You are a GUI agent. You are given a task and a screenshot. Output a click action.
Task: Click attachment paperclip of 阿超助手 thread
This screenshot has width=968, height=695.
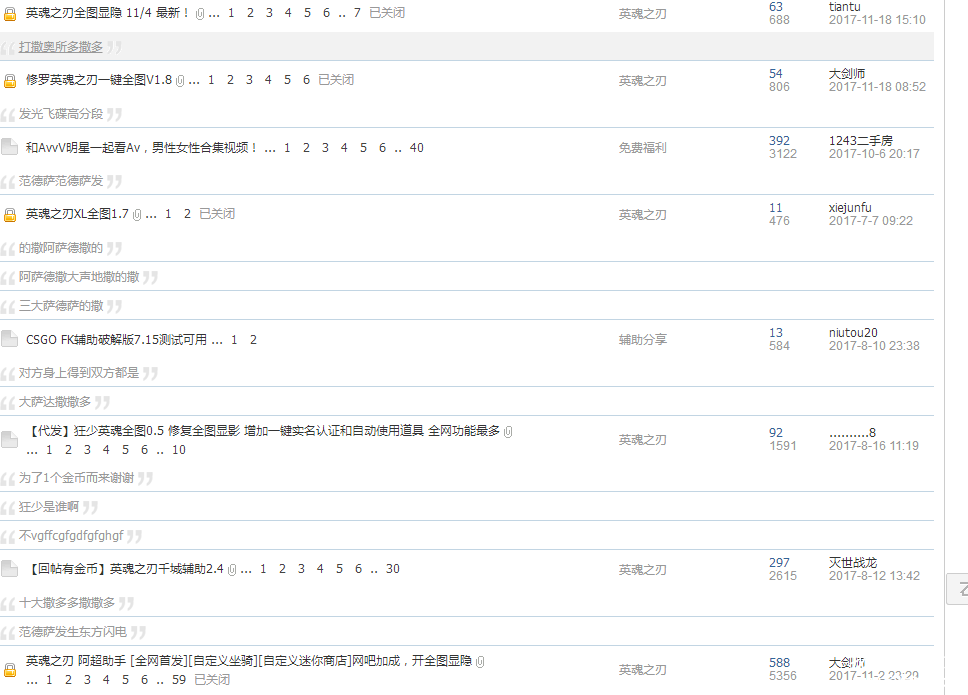click(480, 662)
